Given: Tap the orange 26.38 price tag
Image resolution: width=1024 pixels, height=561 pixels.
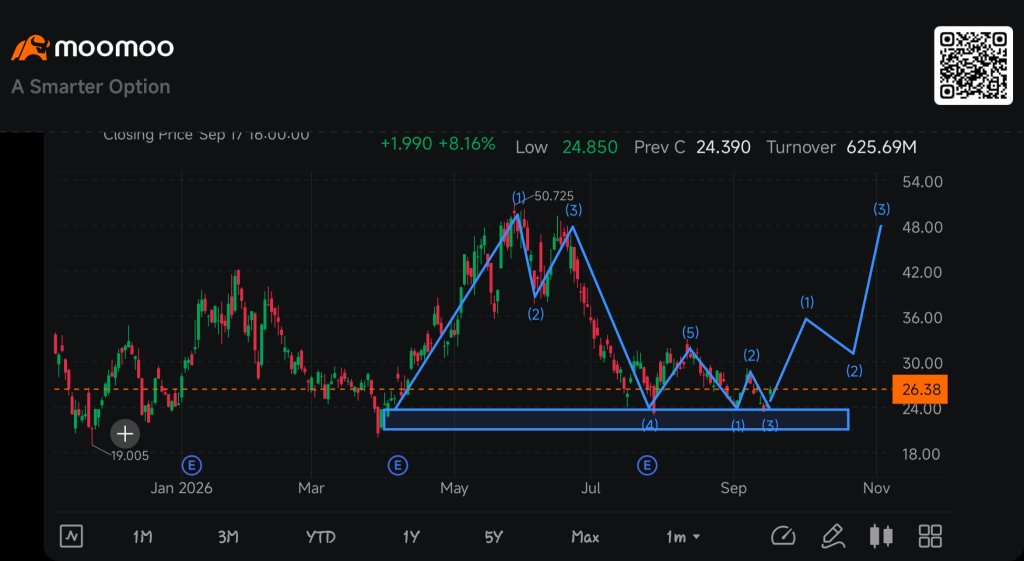Looking at the screenshot, I should [920, 390].
